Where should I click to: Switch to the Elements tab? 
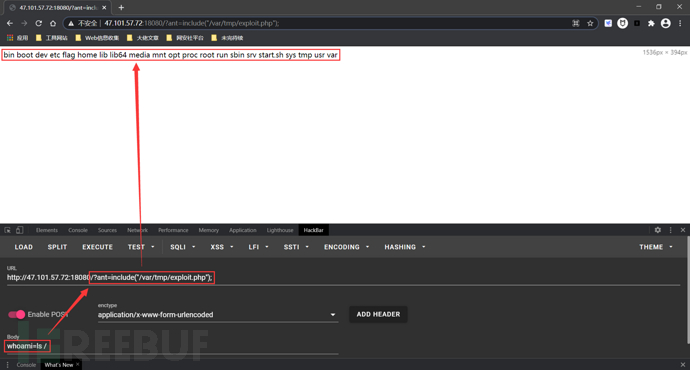pos(47,230)
